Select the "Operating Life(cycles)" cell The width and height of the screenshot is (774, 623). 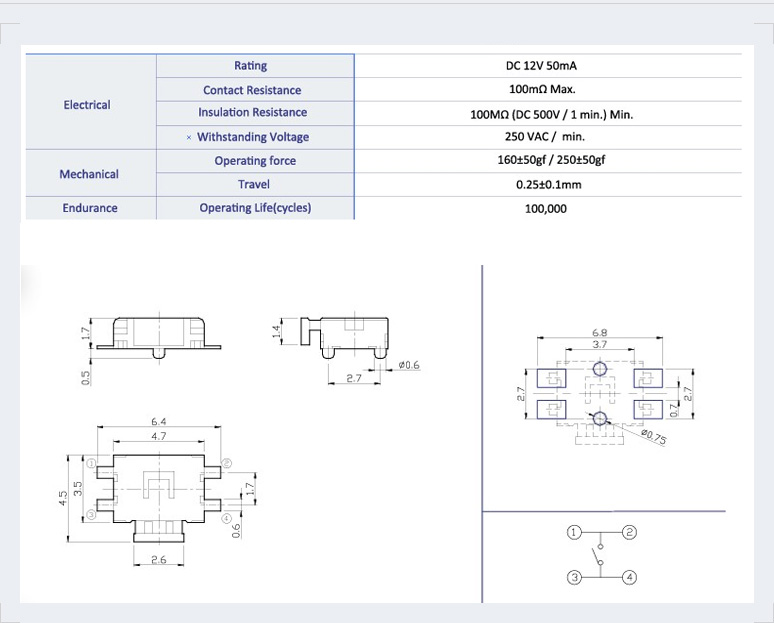[255, 208]
